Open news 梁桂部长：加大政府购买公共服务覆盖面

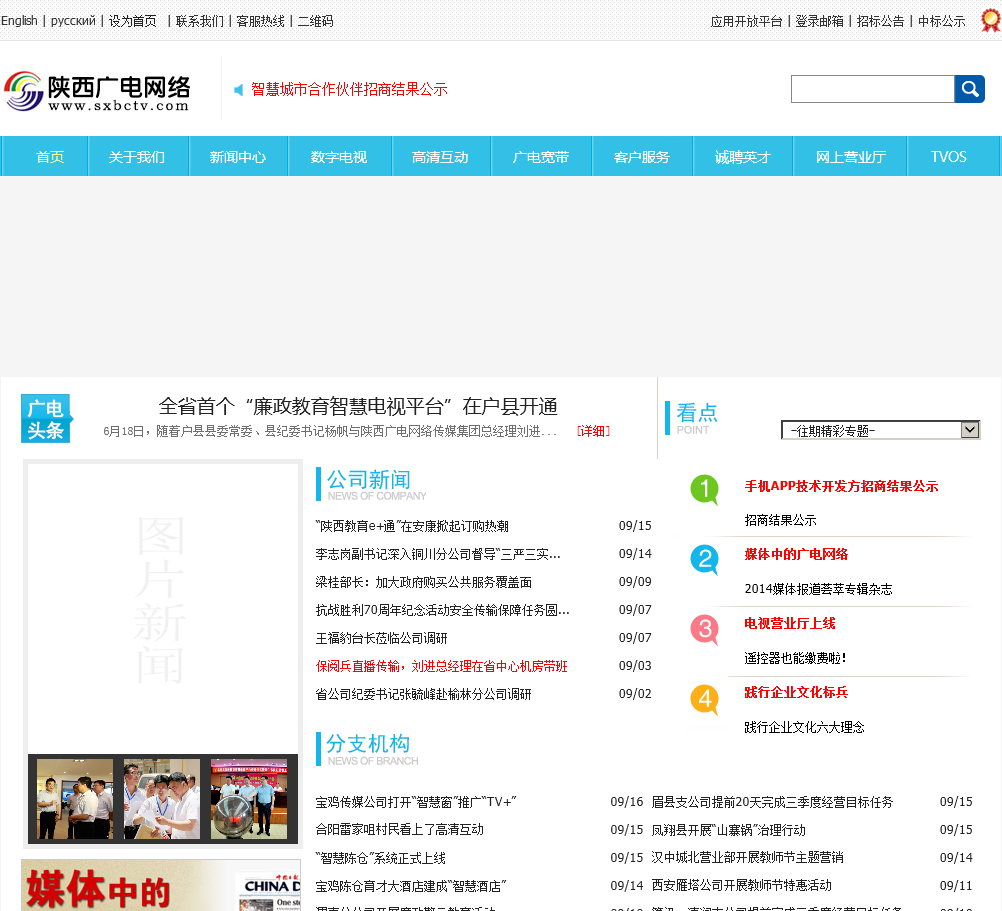click(424, 582)
